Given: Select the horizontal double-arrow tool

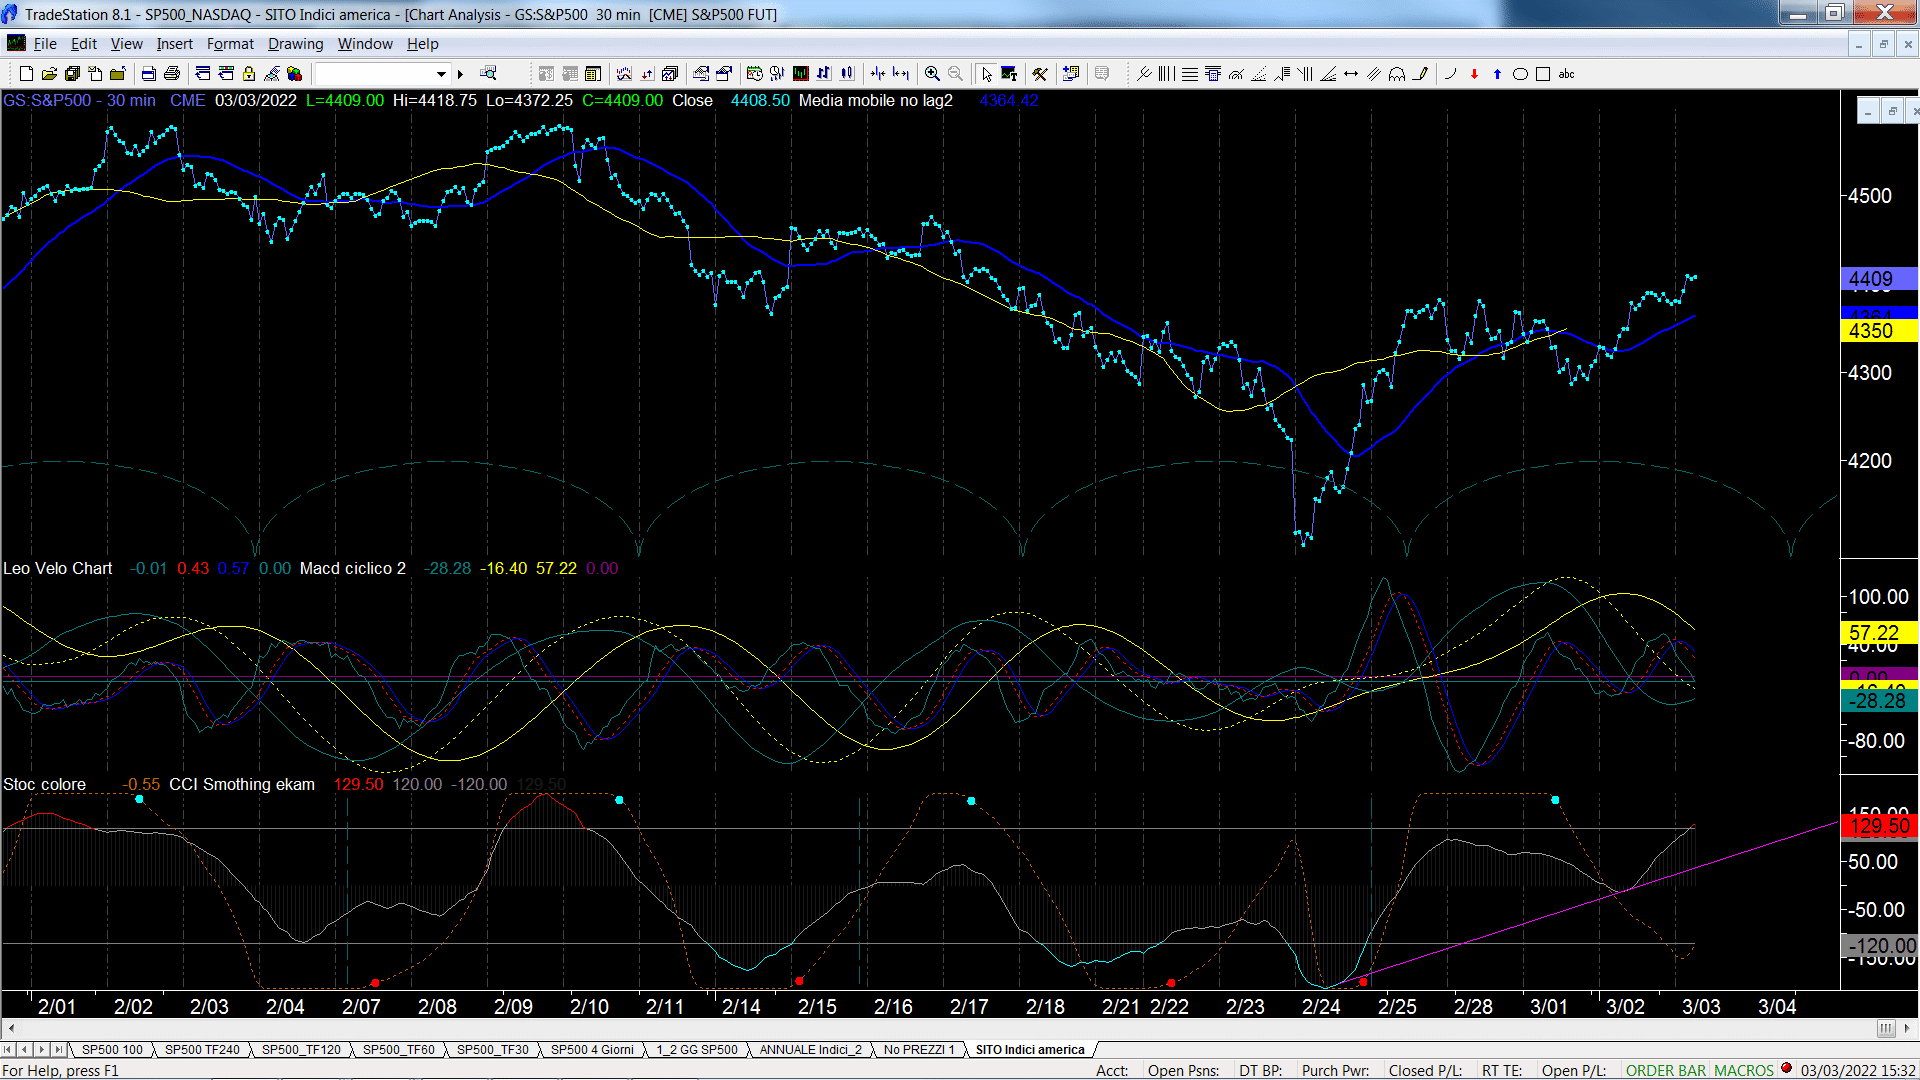Looking at the screenshot, I should (1351, 74).
